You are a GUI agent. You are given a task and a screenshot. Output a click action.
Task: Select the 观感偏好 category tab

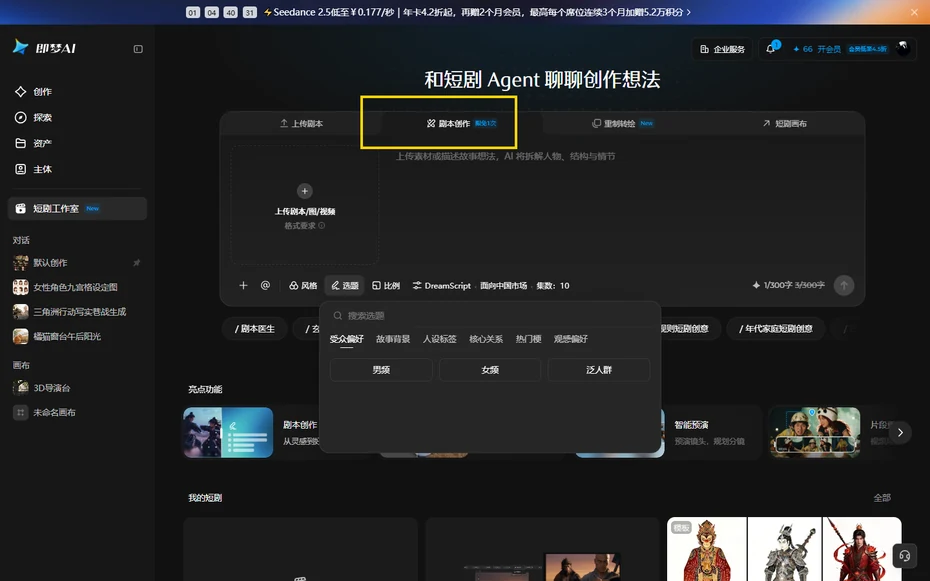coord(571,339)
